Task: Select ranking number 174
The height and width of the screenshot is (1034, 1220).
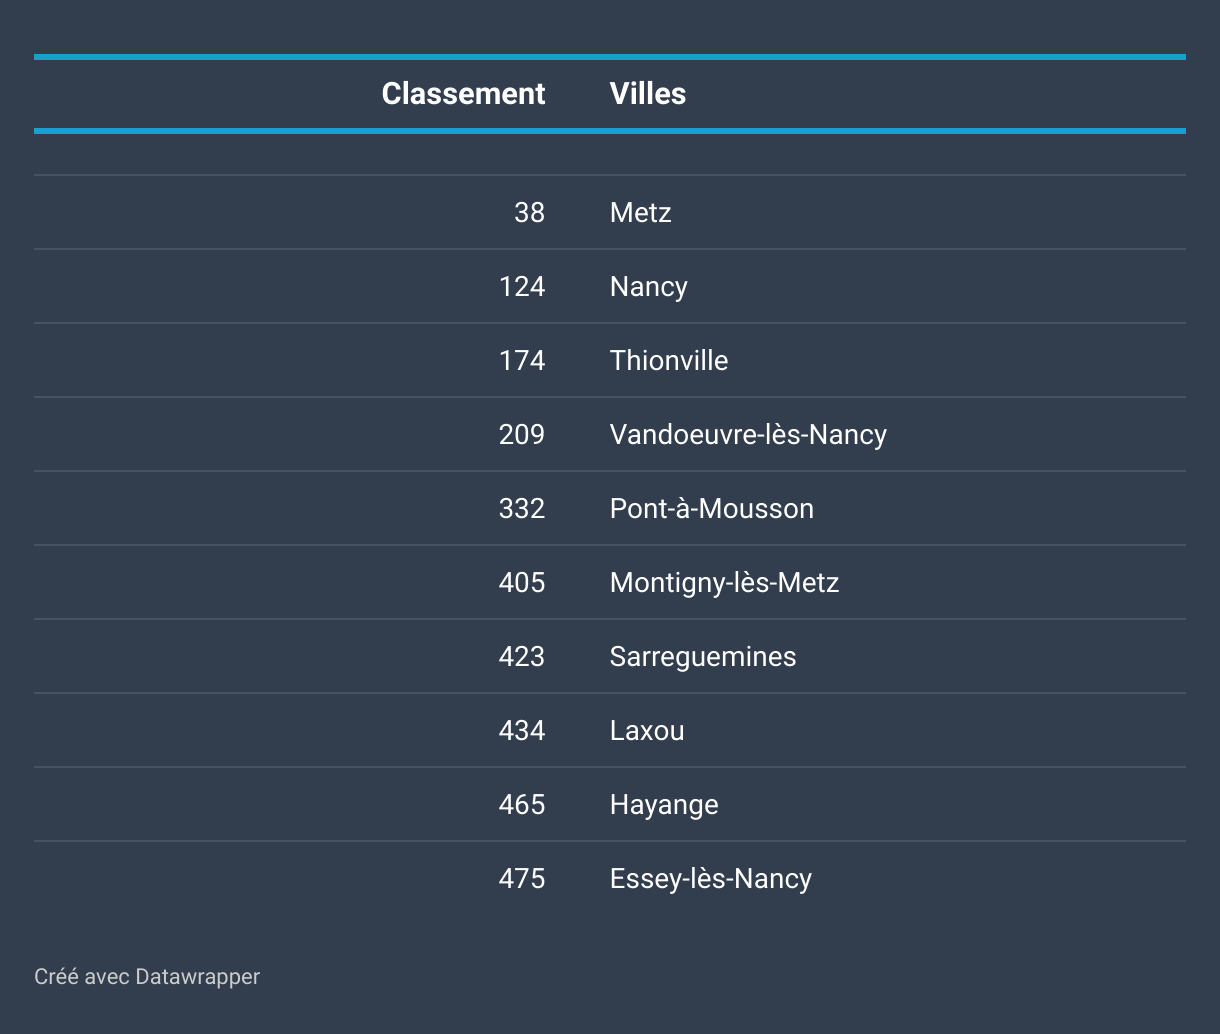Action: tap(522, 360)
